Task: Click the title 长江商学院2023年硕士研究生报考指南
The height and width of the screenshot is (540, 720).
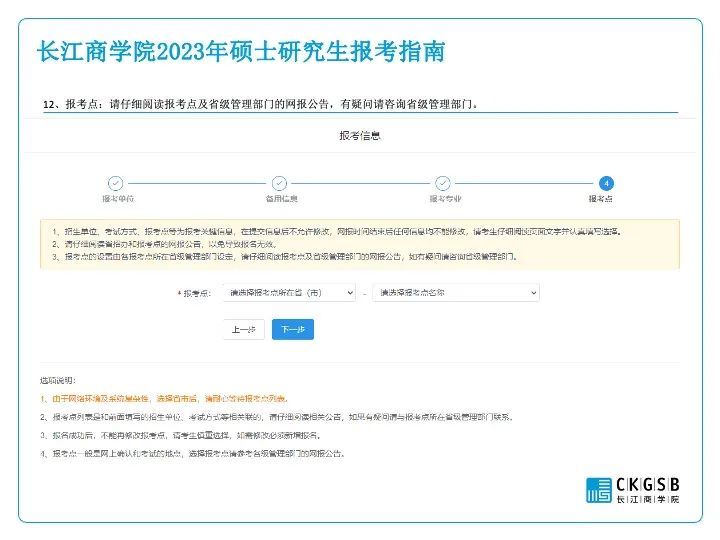Action: pyautogui.click(x=241, y=51)
